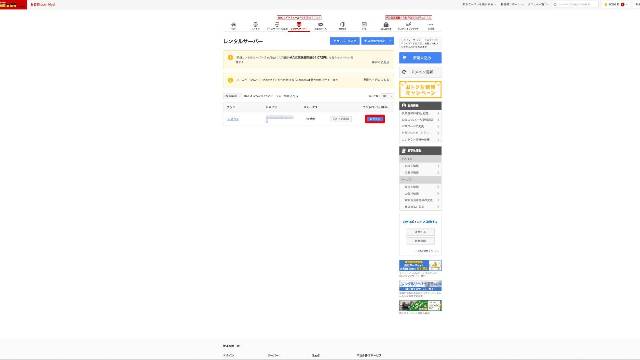This screenshot has height=360, width=640.
Task: Click the top search field in header
Action: pos(576,4)
